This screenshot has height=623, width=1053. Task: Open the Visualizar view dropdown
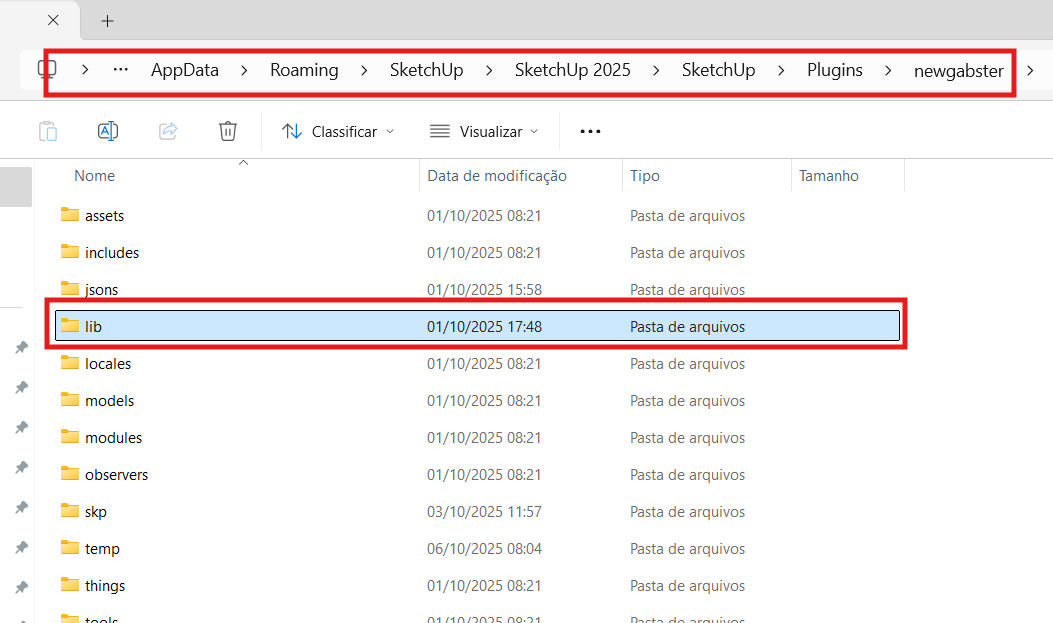click(x=484, y=131)
